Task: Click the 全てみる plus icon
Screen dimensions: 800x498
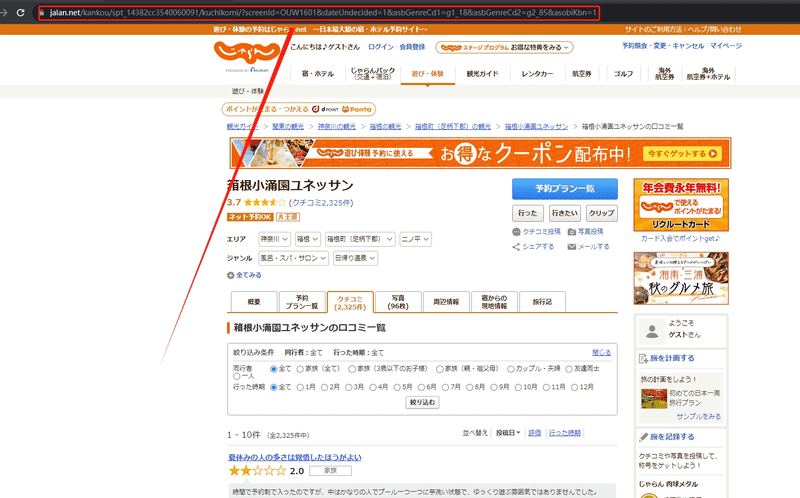Action: [x=231, y=276]
